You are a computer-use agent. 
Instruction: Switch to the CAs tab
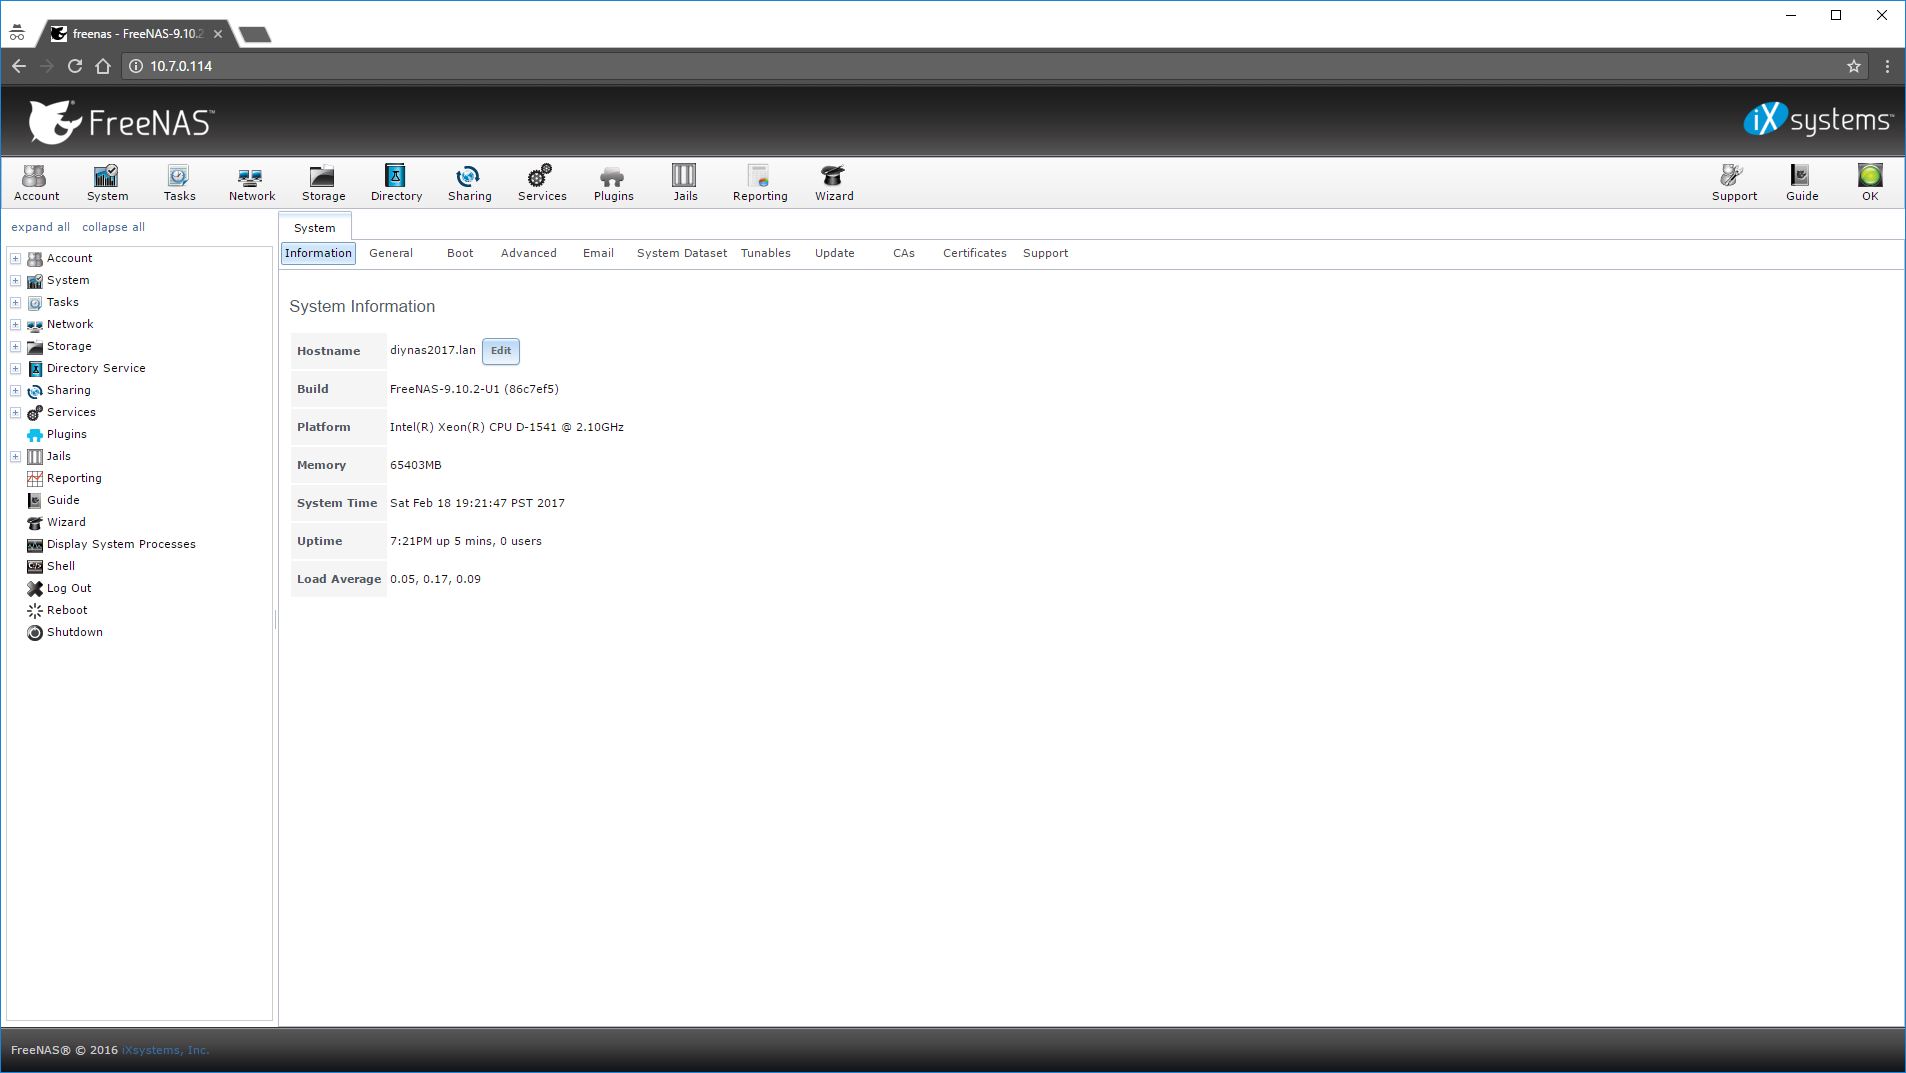[x=904, y=253]
